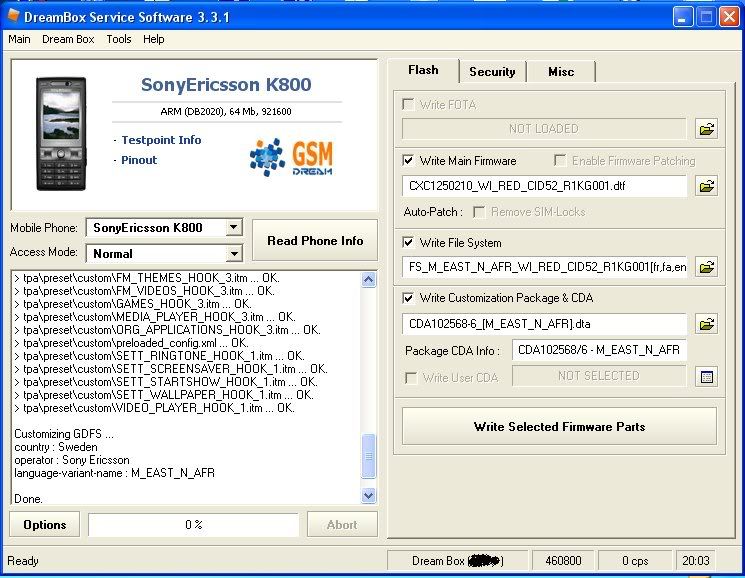Click status bar Dream Box panel

pyautogui.click(x=458, y=561)
